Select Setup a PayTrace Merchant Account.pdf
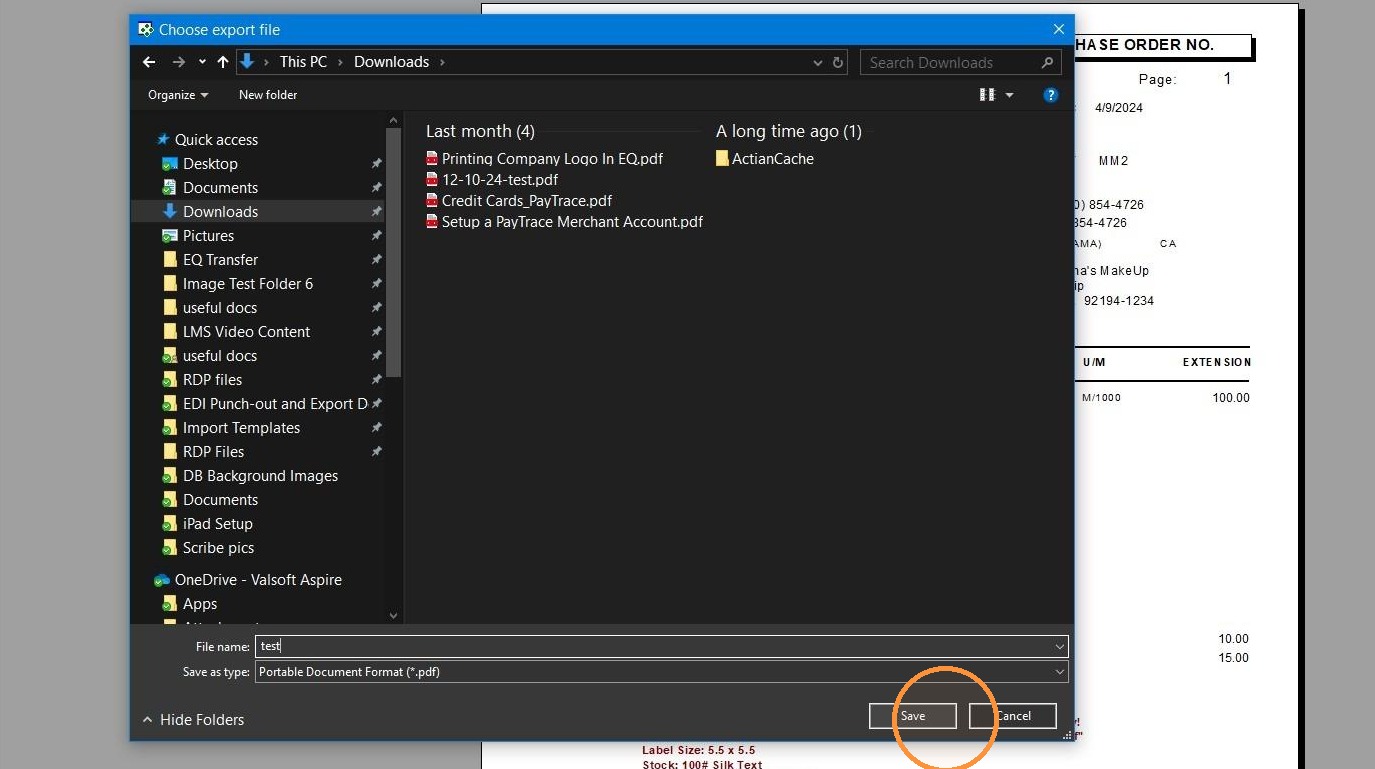This screenshot has height=769, width=1375. pos(572,222)
